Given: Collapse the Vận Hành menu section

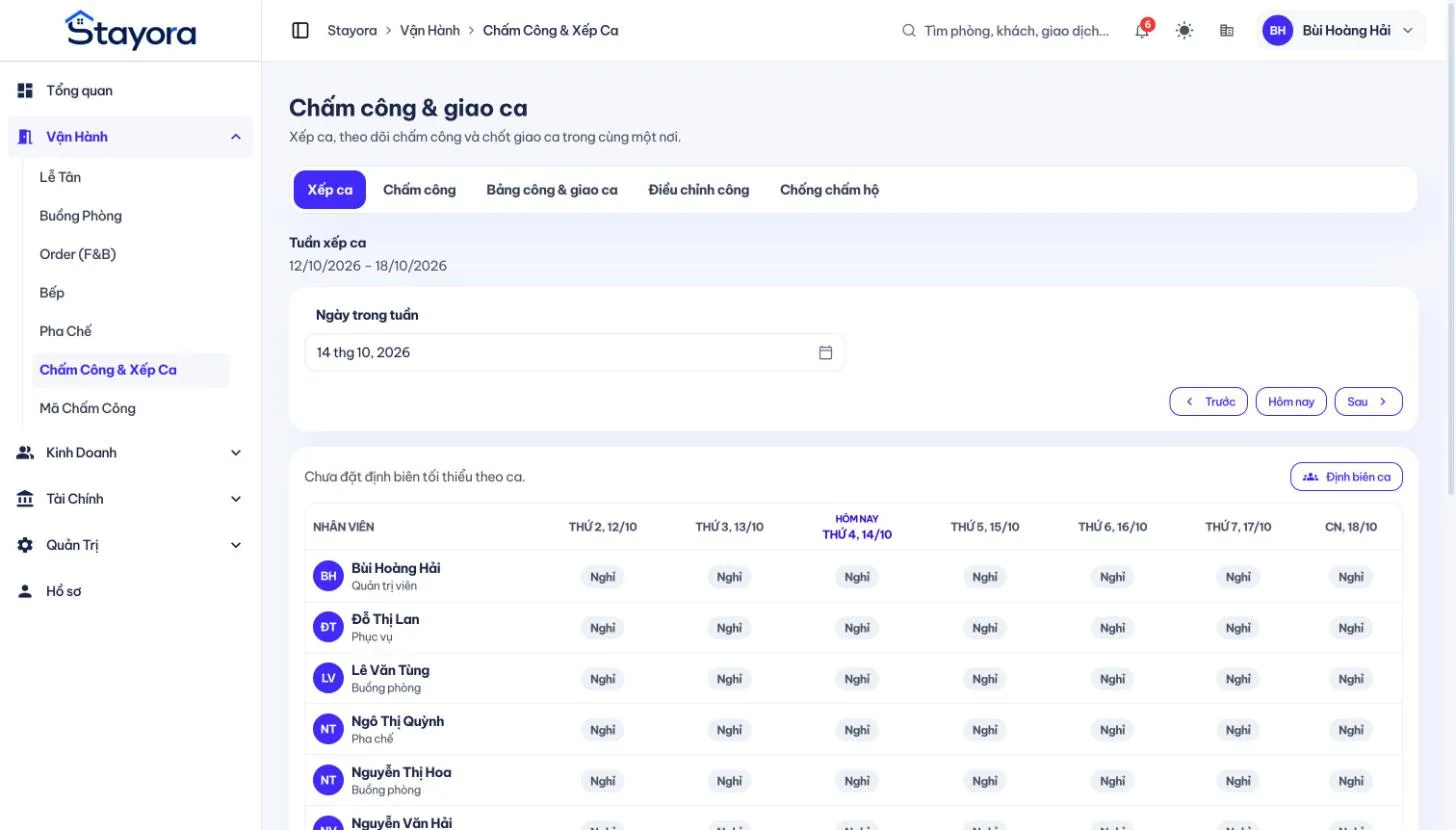Looking at the screenshot, I should point(236,137).
